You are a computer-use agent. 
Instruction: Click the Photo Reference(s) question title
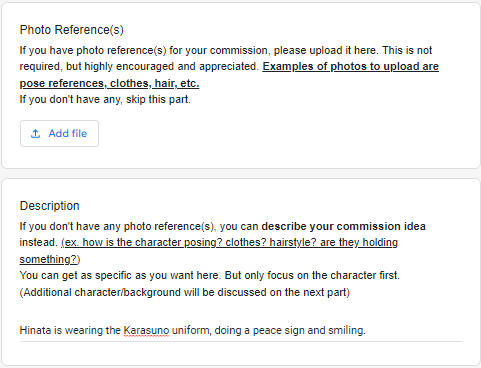(72, 30)
